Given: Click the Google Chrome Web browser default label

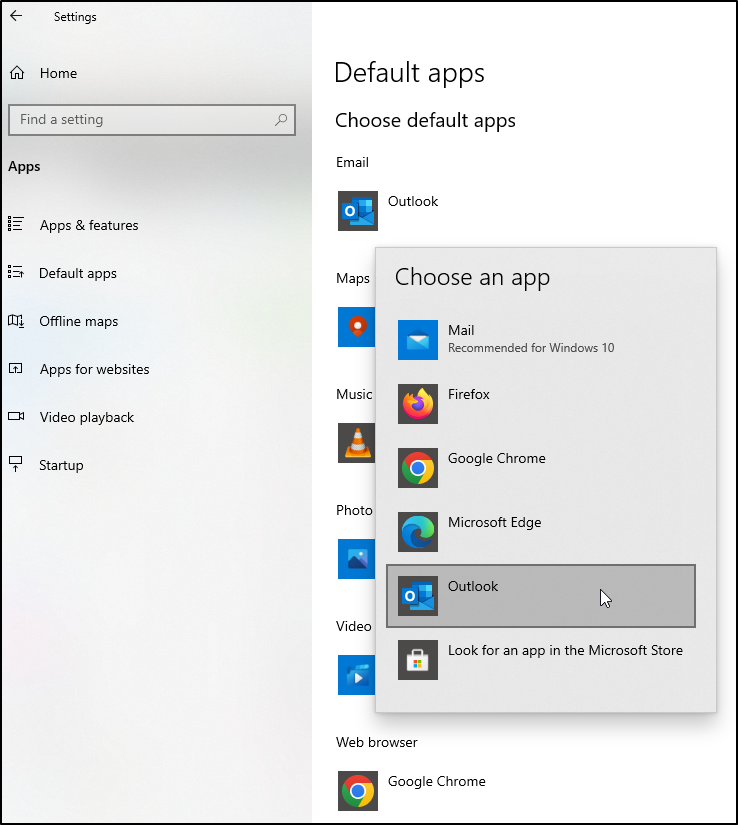Looking at the screenshot, I should tap(437, 781).
